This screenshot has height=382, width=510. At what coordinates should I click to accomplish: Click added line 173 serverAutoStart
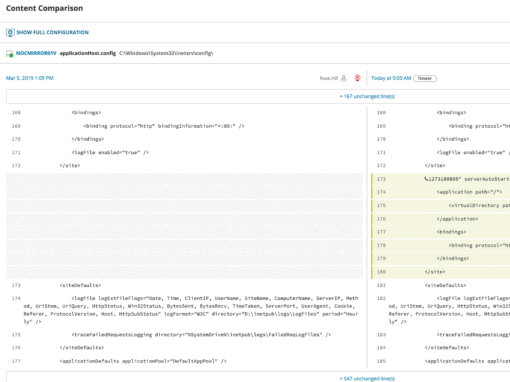pyautogui.click(x=440, y=179)
